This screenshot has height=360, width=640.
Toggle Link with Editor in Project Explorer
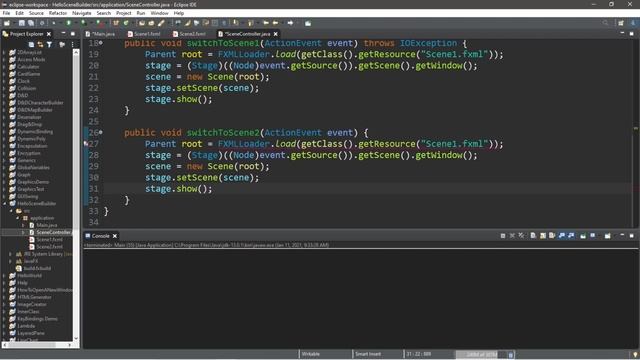point(40,44)
